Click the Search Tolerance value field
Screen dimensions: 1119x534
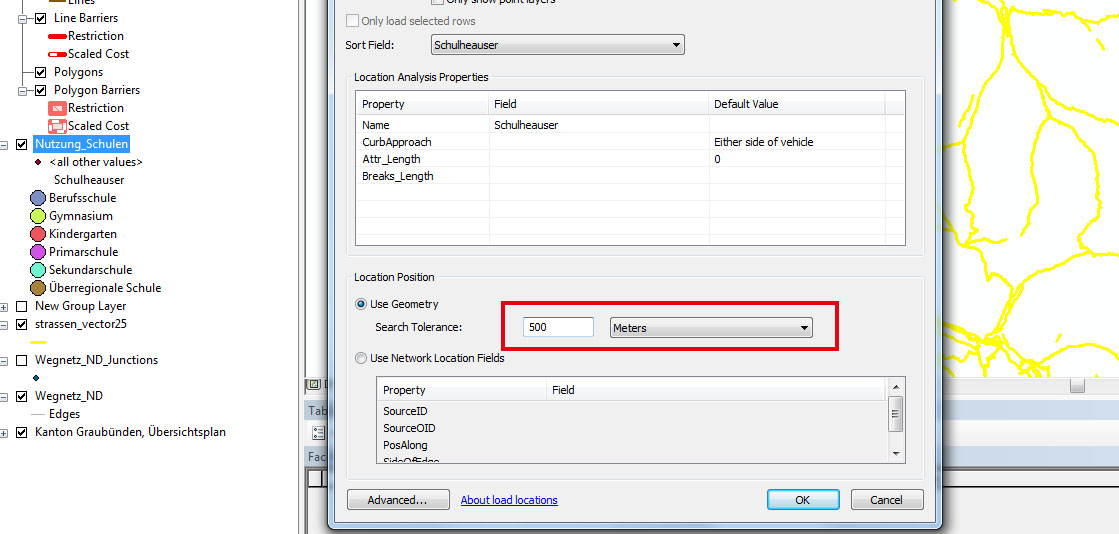(x=558, y=328)
